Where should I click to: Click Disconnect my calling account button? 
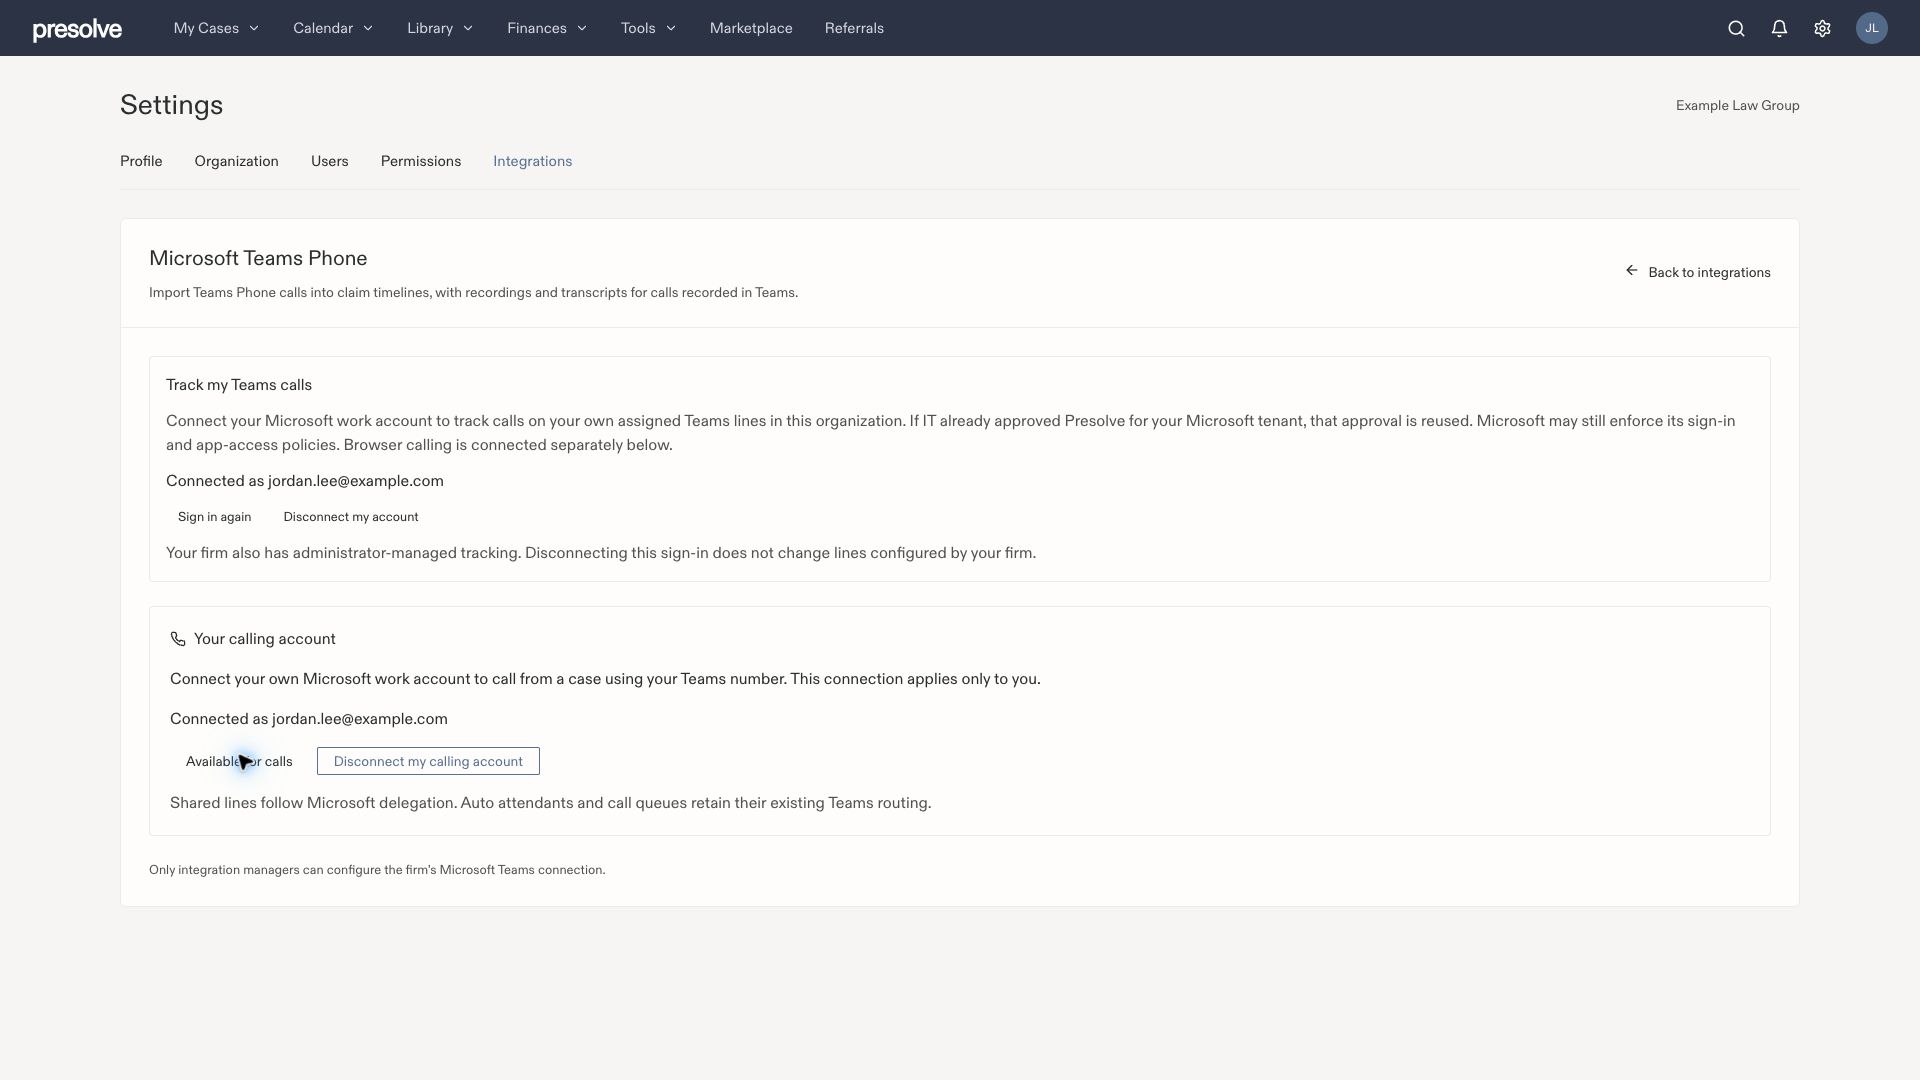pos(428,761)
